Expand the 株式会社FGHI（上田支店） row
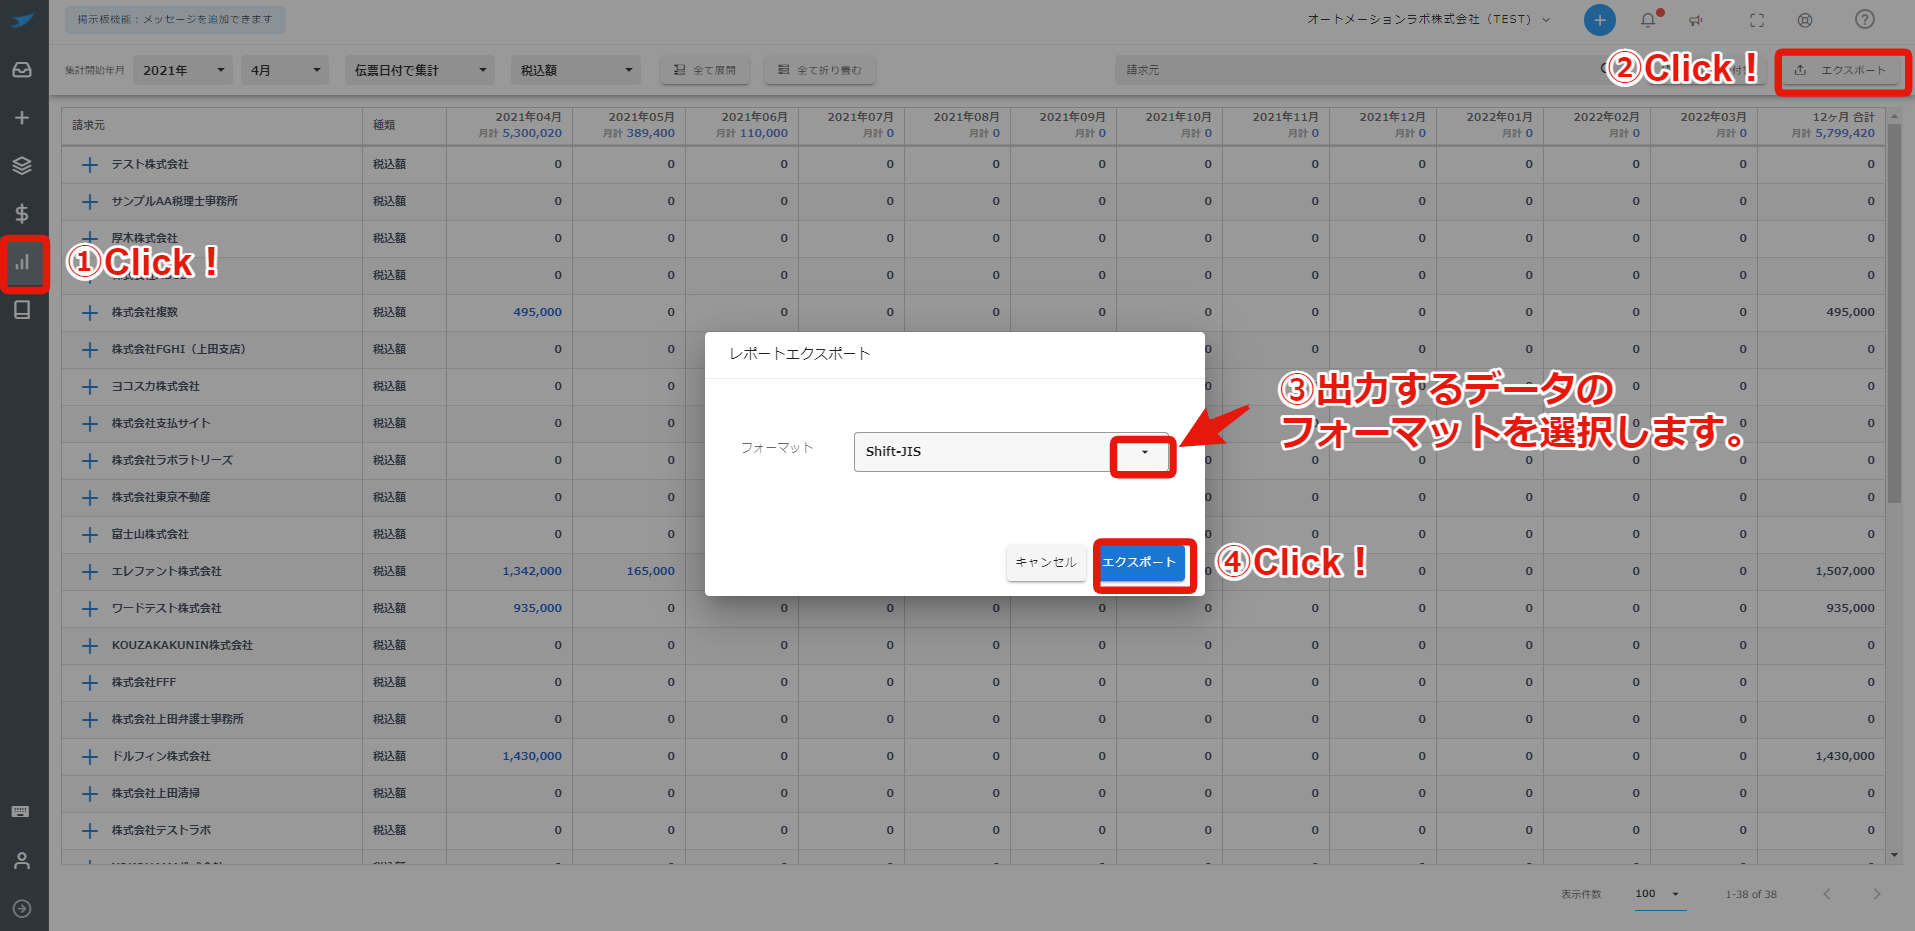This screenshot has height=931, width=1915. pyautogui.click(x=90, y=350)
